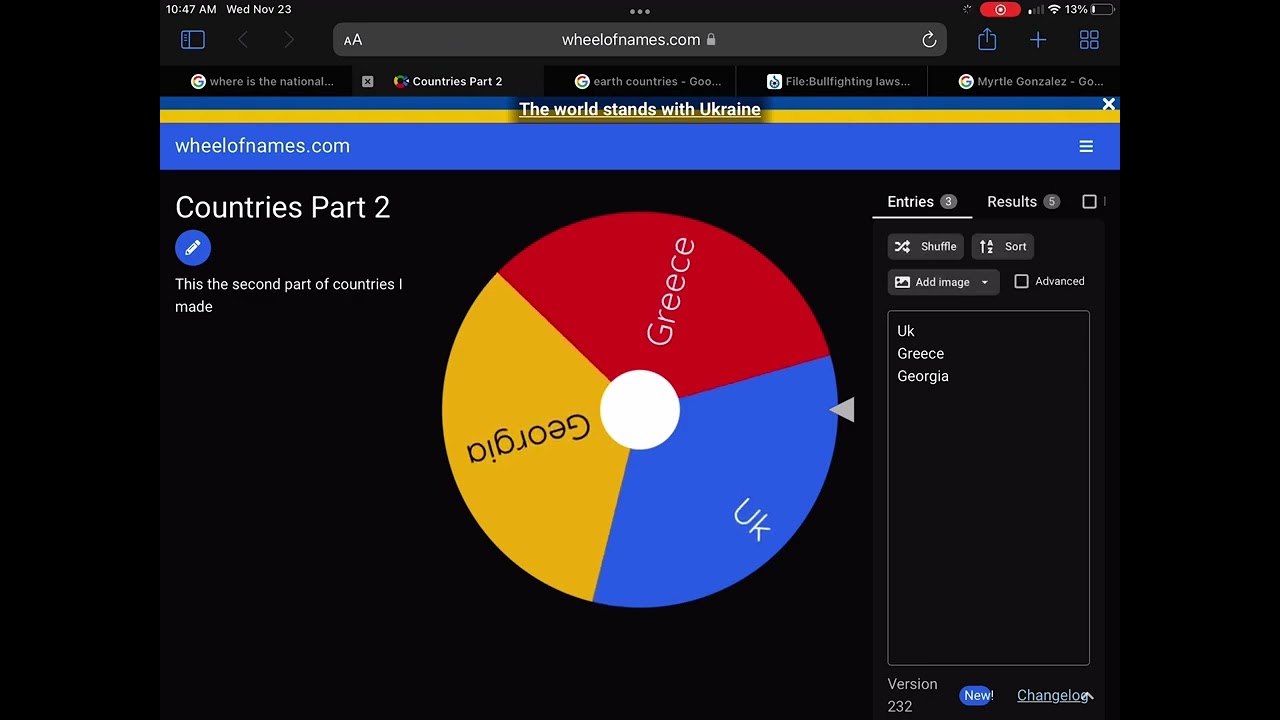
Task: Open the Add image dropdown
Action: tap(943, 282)
